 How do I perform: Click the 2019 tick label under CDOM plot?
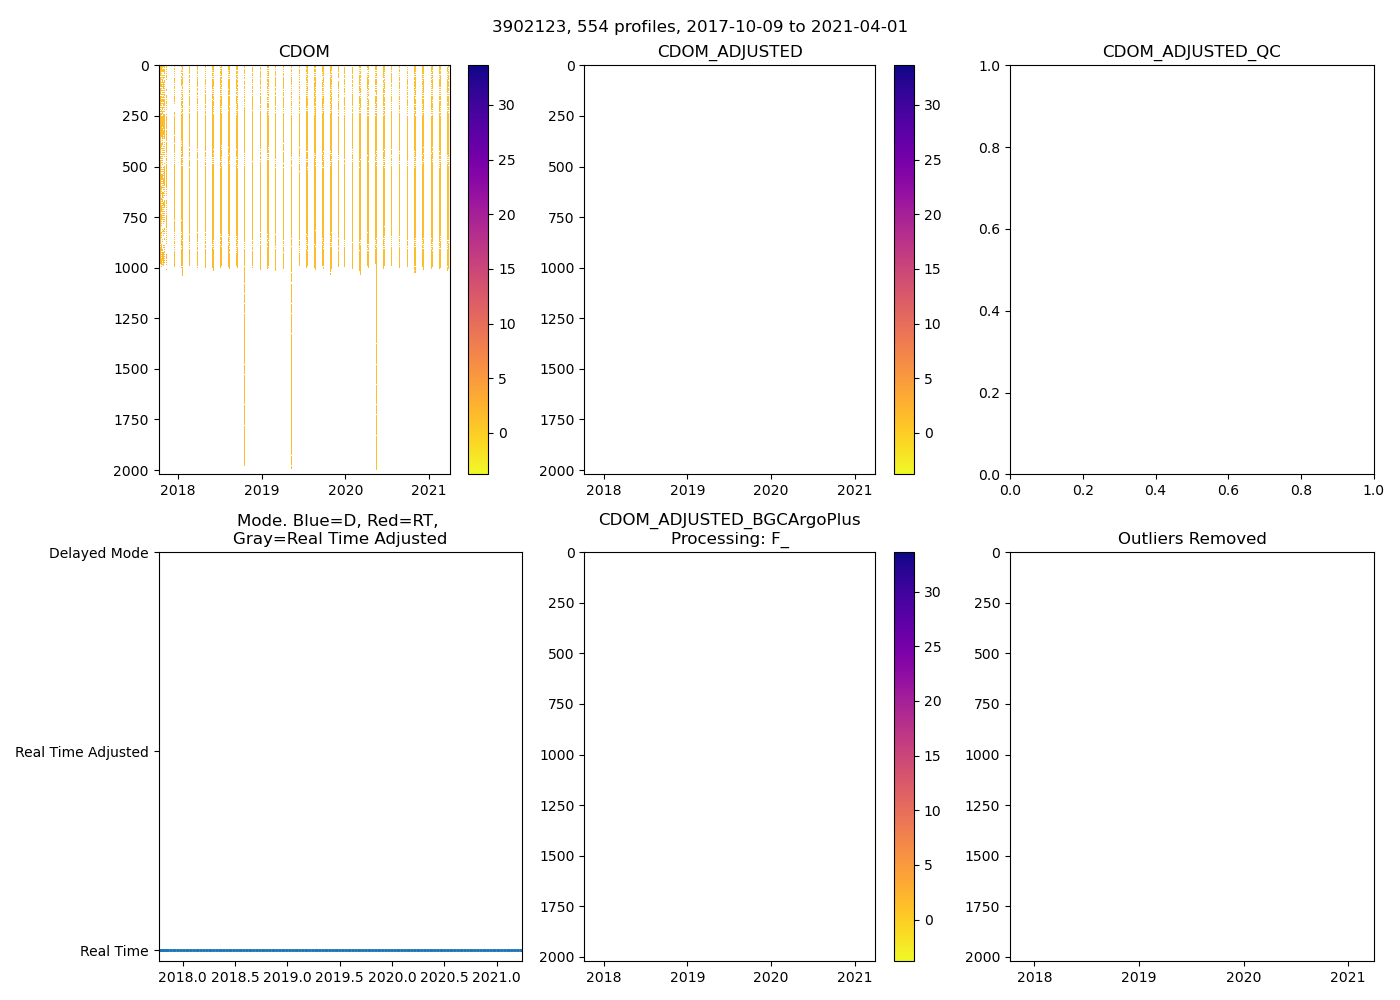262,490
